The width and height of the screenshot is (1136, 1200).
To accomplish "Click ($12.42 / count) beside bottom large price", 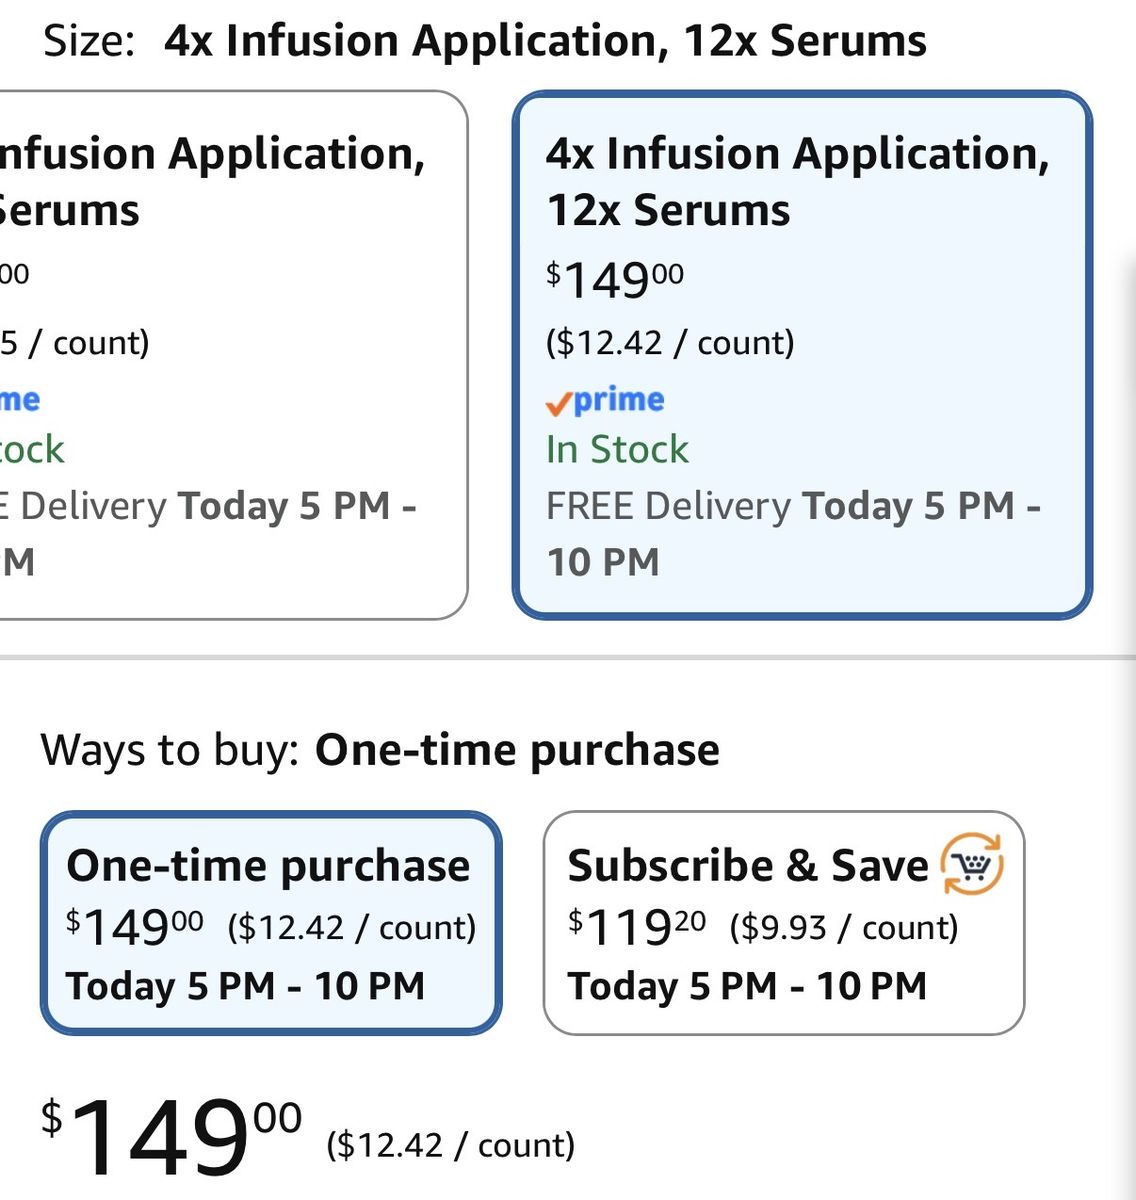I will click(451, 1145).
